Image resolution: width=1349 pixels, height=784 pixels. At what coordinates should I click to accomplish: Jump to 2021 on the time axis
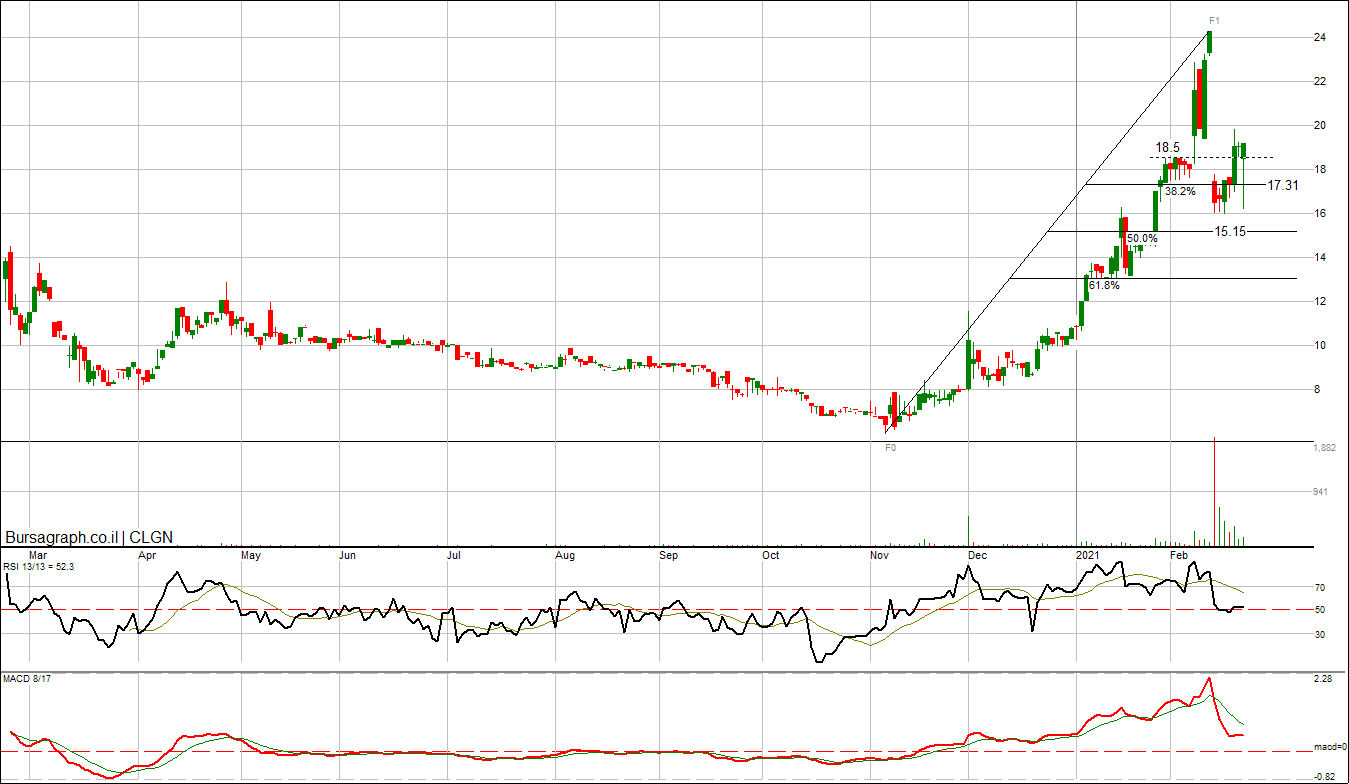1087,554
